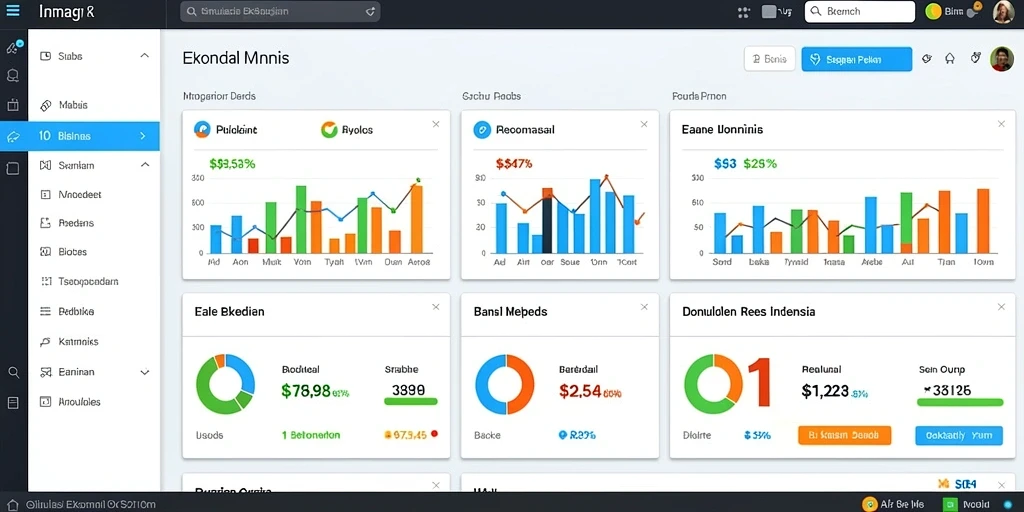This screenshot has height=512, width=1024.
Task: Open the user avatar in page header
Action: (1002, 59)
